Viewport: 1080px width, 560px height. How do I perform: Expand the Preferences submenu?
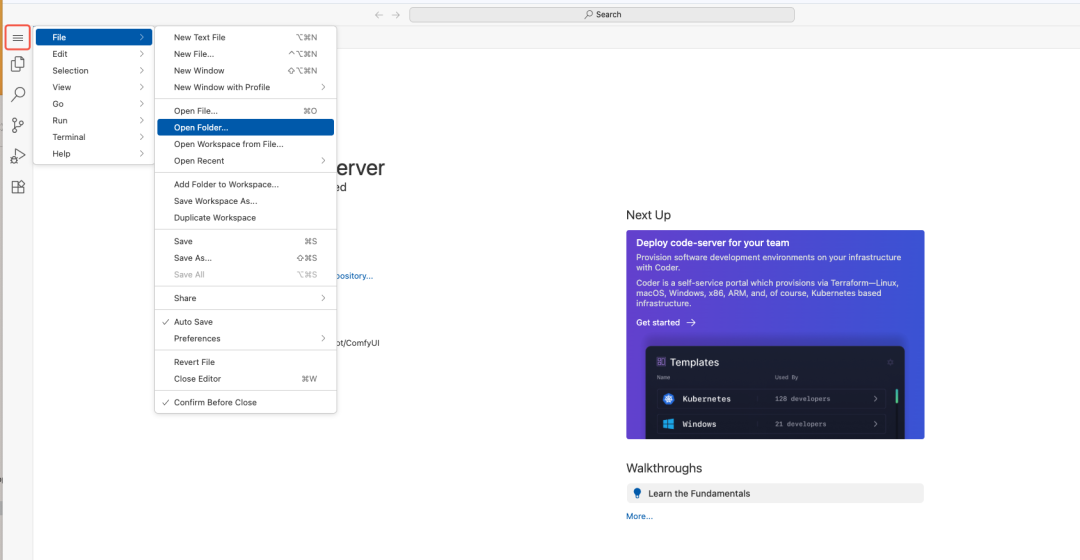click(245, 338)
